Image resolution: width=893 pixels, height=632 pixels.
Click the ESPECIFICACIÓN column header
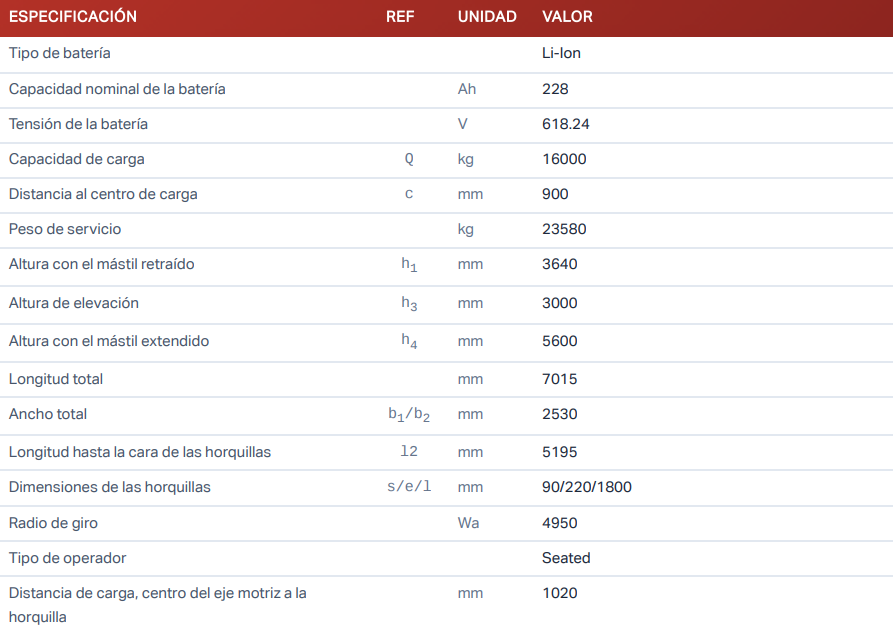pos(73,17)
